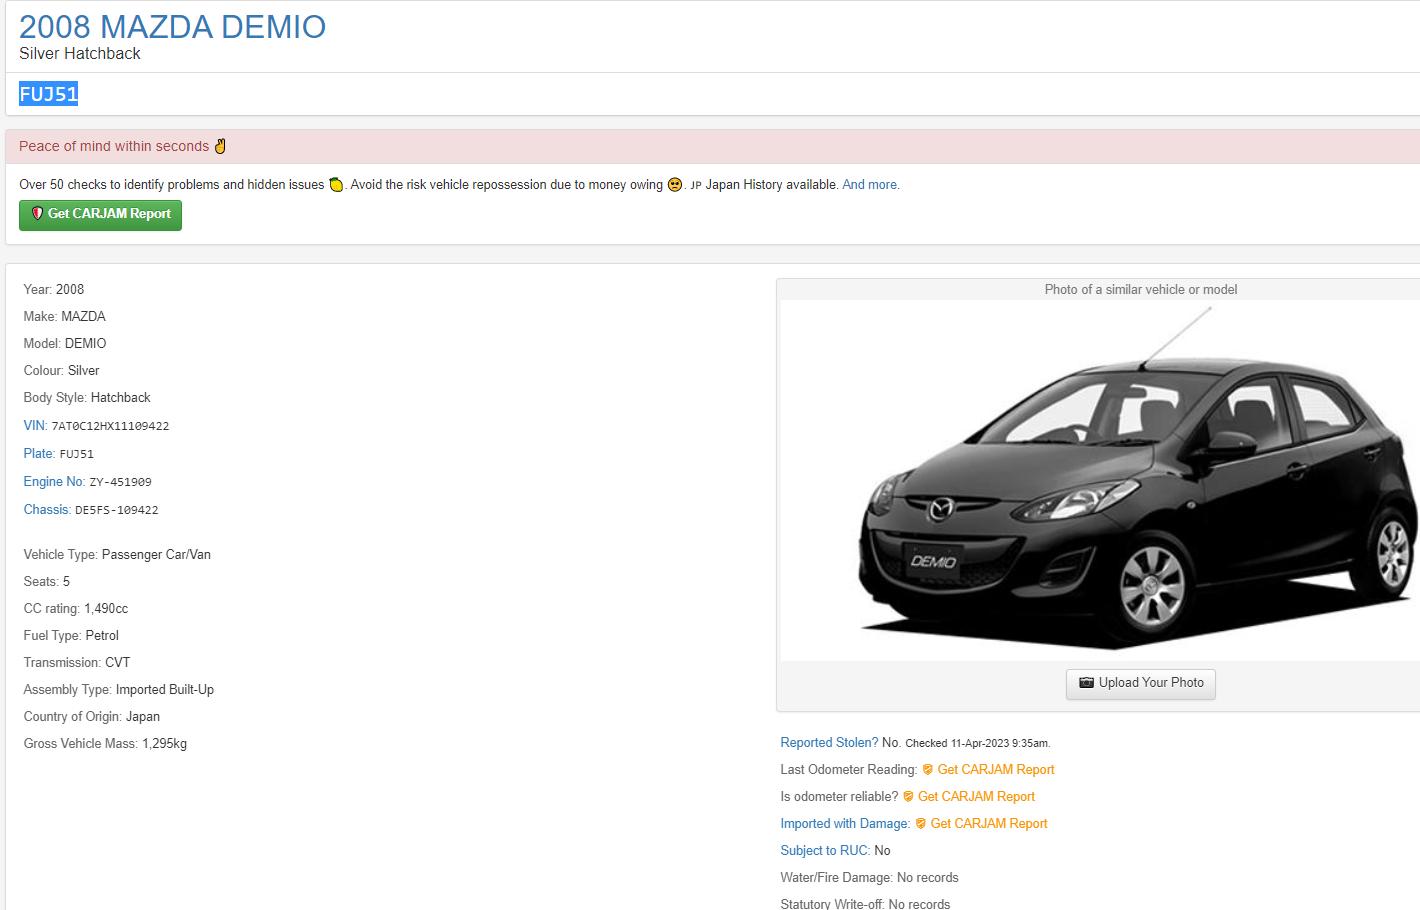Image resolution: width=1420 pixels, height=910 pixels.
Task: Click the shield icon next to Is odometer reliable
Action: [x=908, y=797]
